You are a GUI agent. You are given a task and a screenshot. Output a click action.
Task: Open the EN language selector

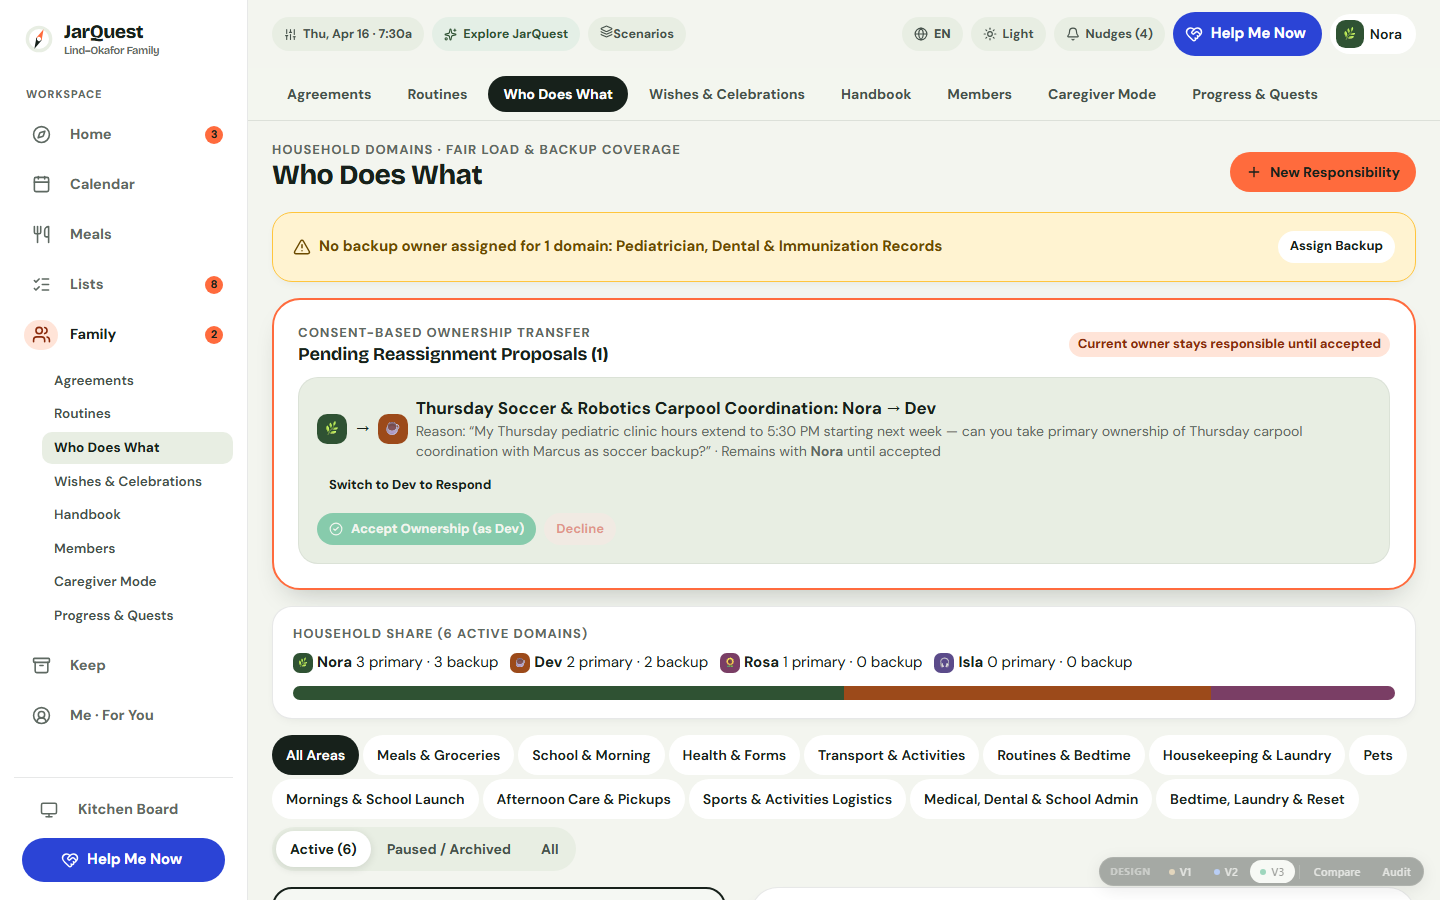pos(932,34)
